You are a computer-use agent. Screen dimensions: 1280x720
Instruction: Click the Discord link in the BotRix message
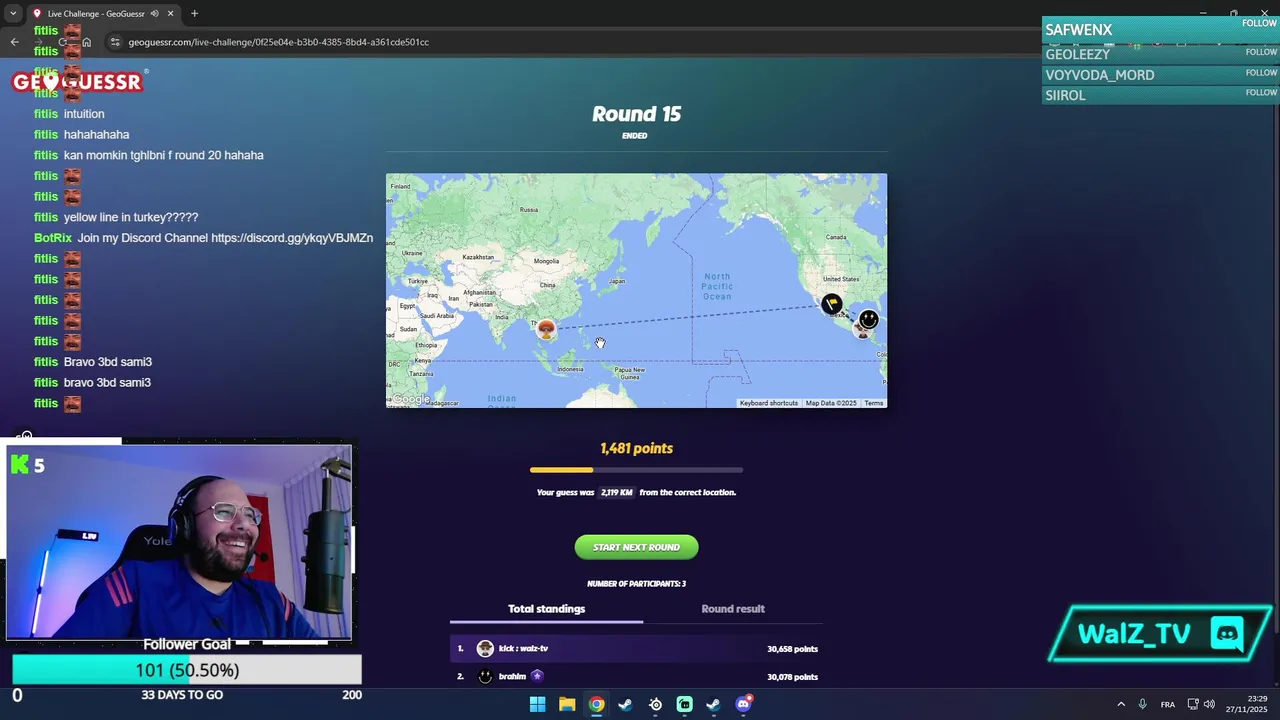[x=292, y=238]
